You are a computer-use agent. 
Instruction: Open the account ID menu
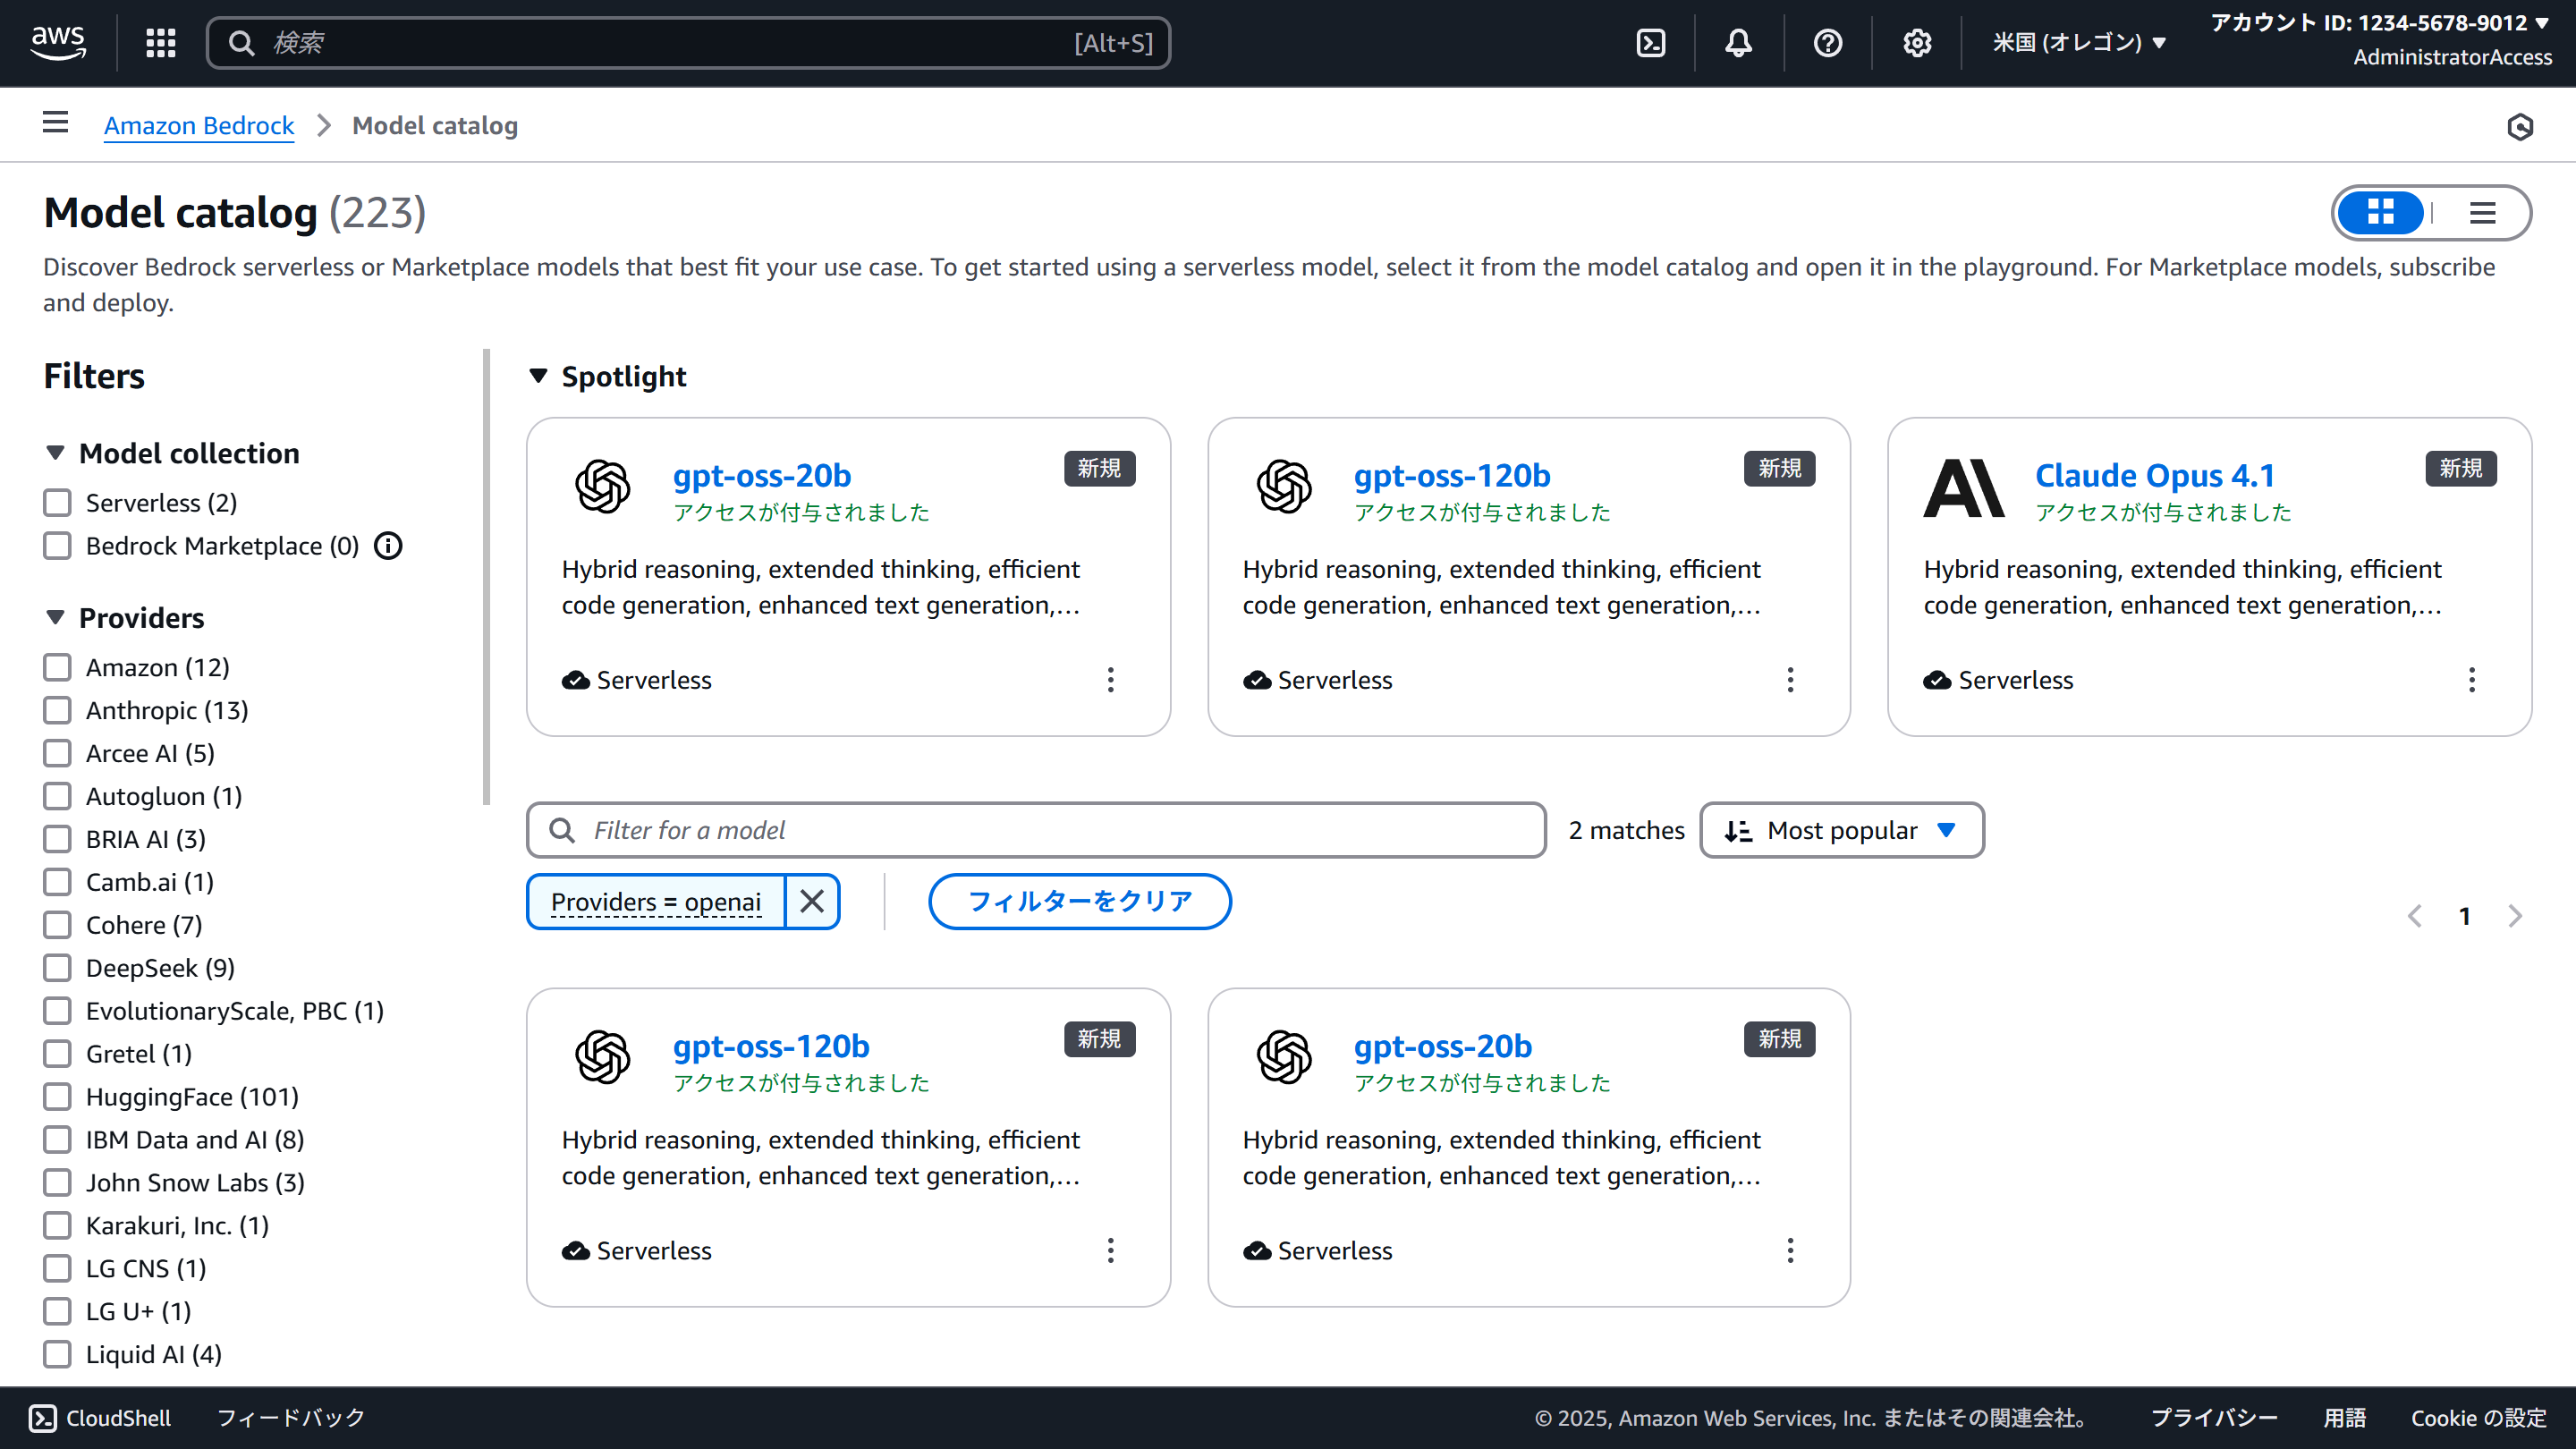[2378, 23]
